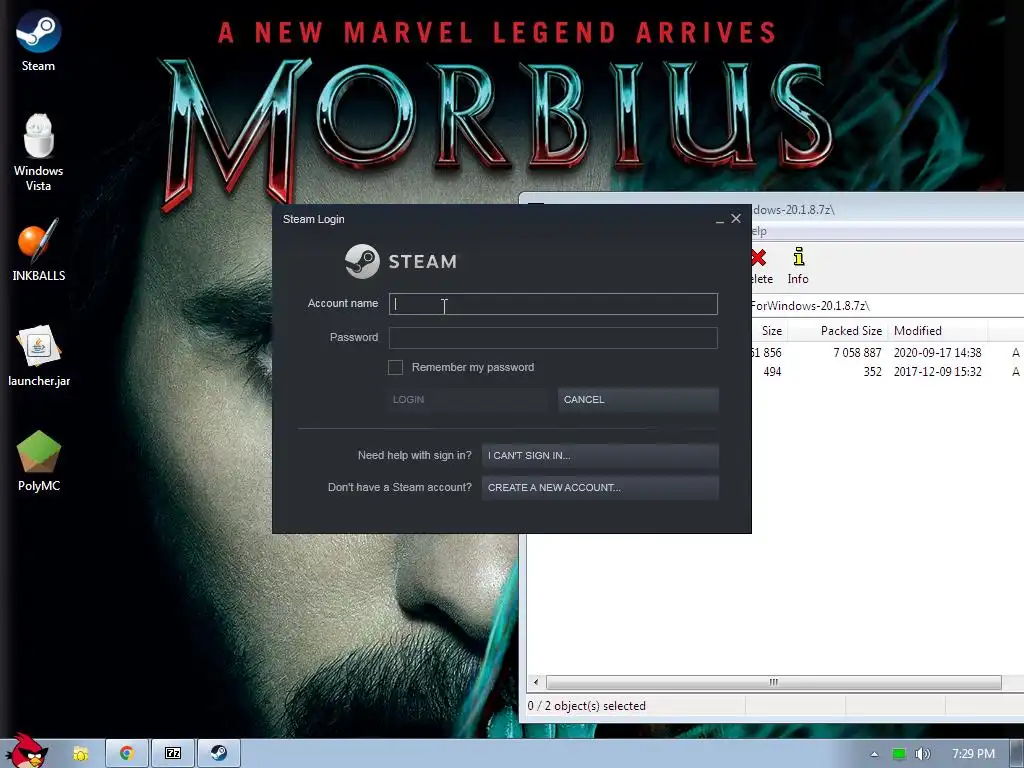Sort 7-Zip list by Packed Size column
The width and height of the screenshot is (1024, 768).
(838, 331)
